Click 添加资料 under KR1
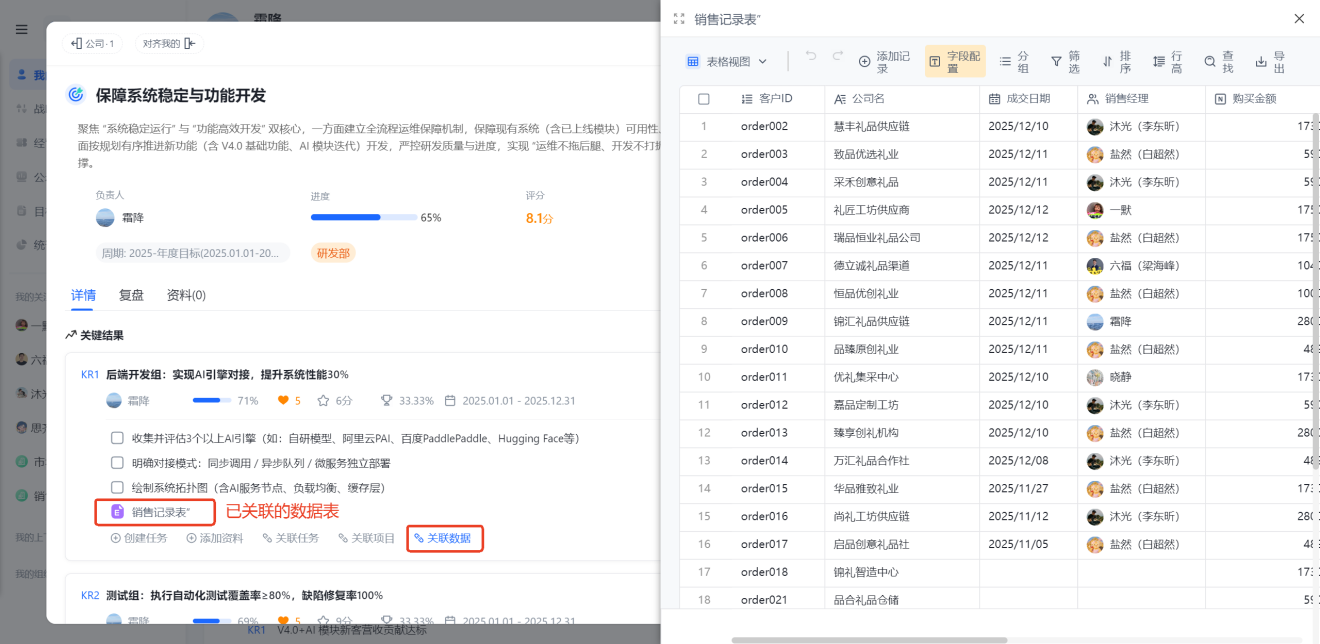 pyautogui.click(x=215, y=538)
